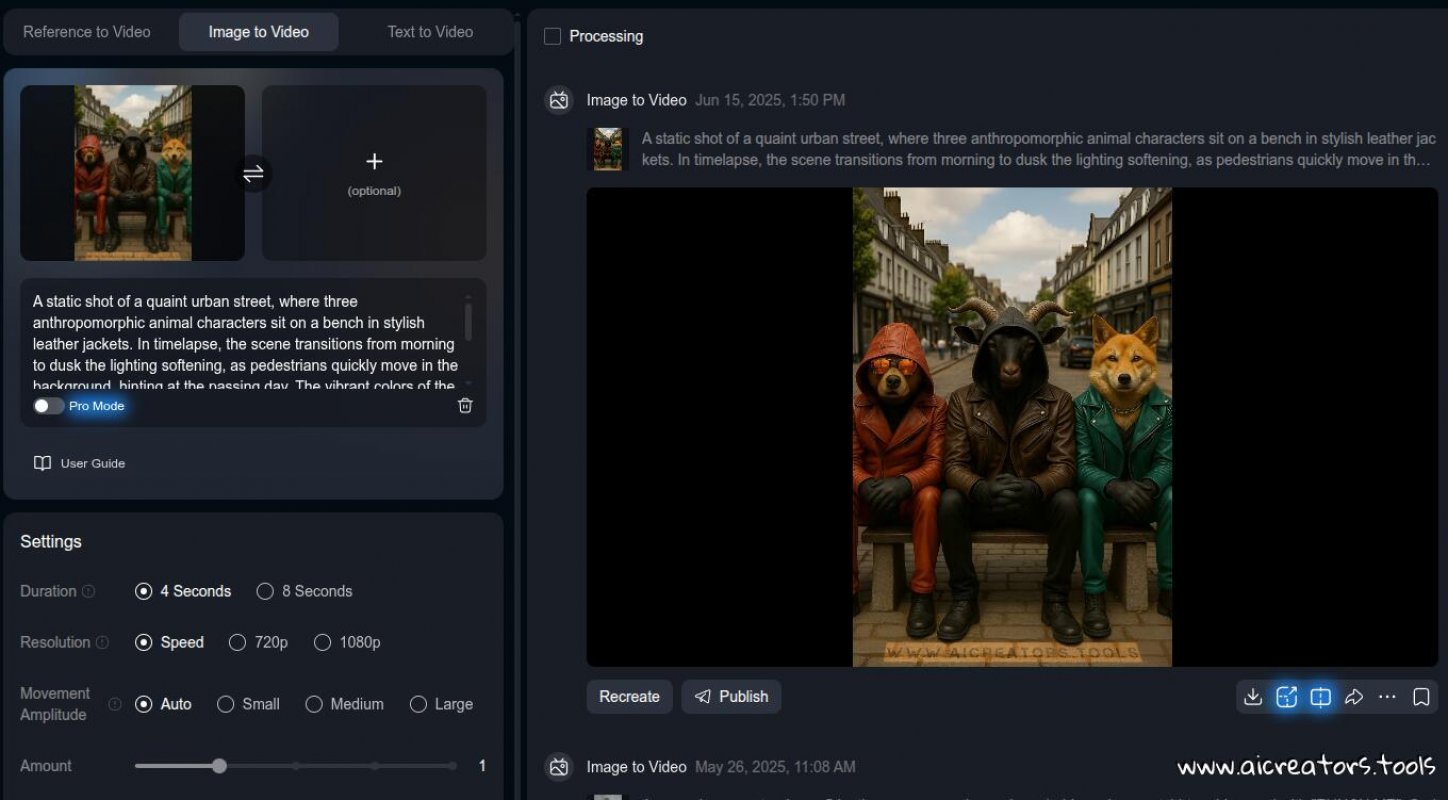Screen dimensions: 1448x800
Task: Add optional end frame image
Action: pos(374,173)
